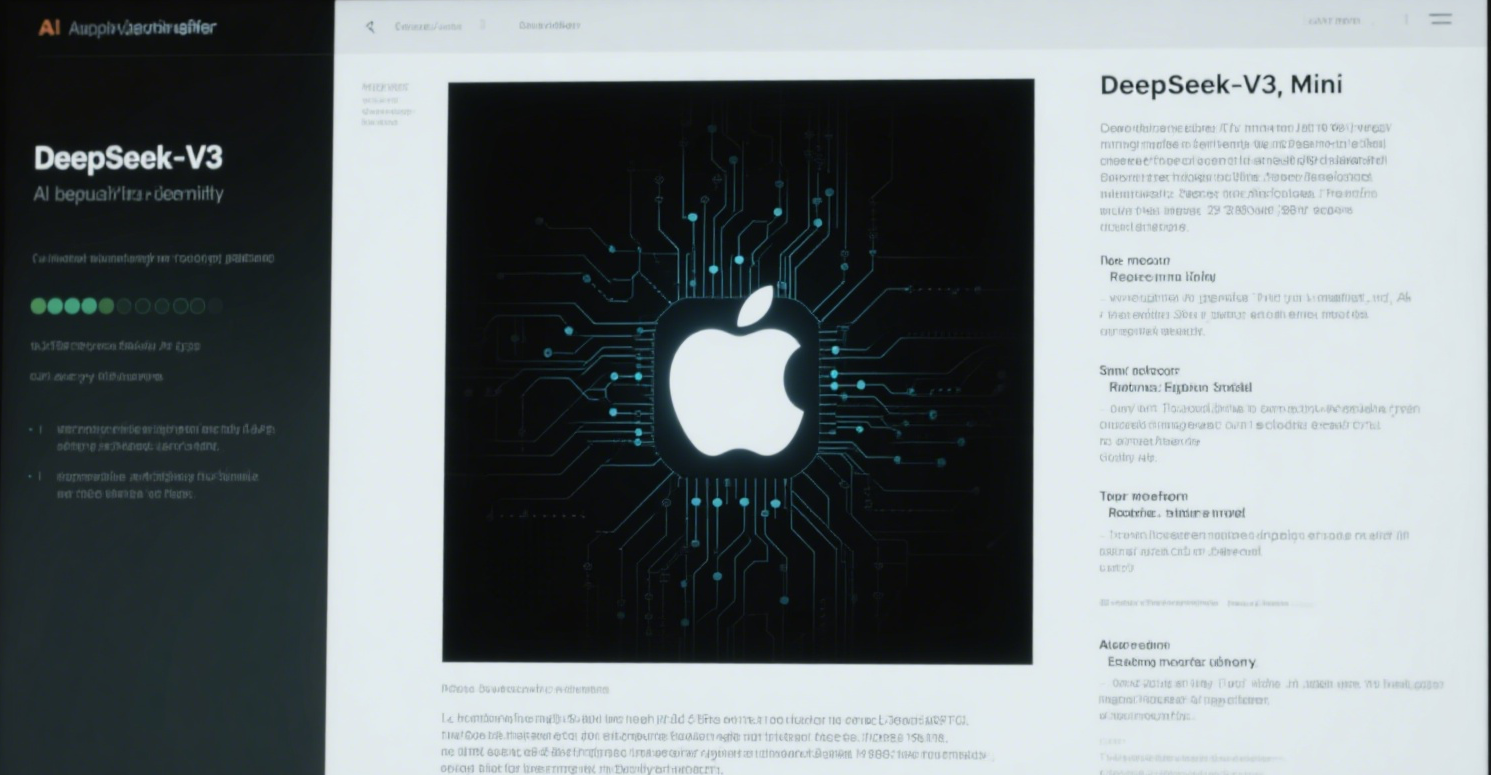Click the last section heading in the right panel
This screenshot has height=775, width=1491.
point(1134,645)
